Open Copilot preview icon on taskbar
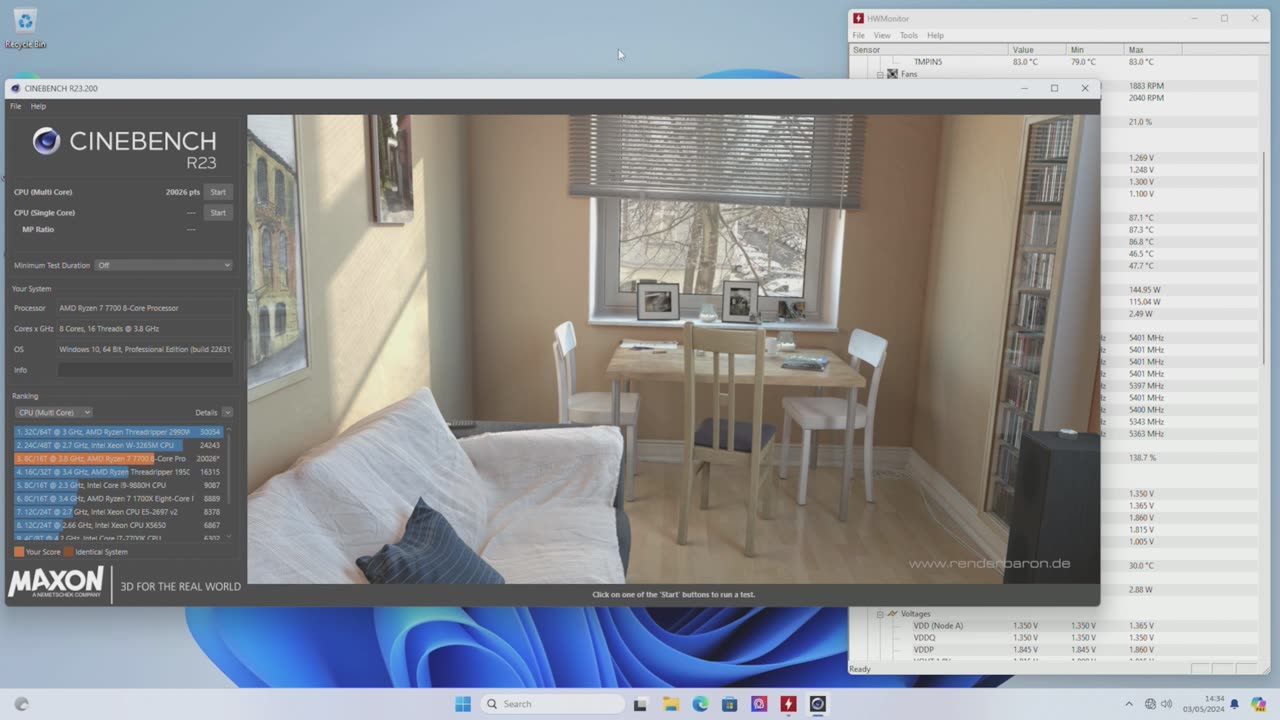Viewport: 1280px width, 720px height. point(1257,704)
